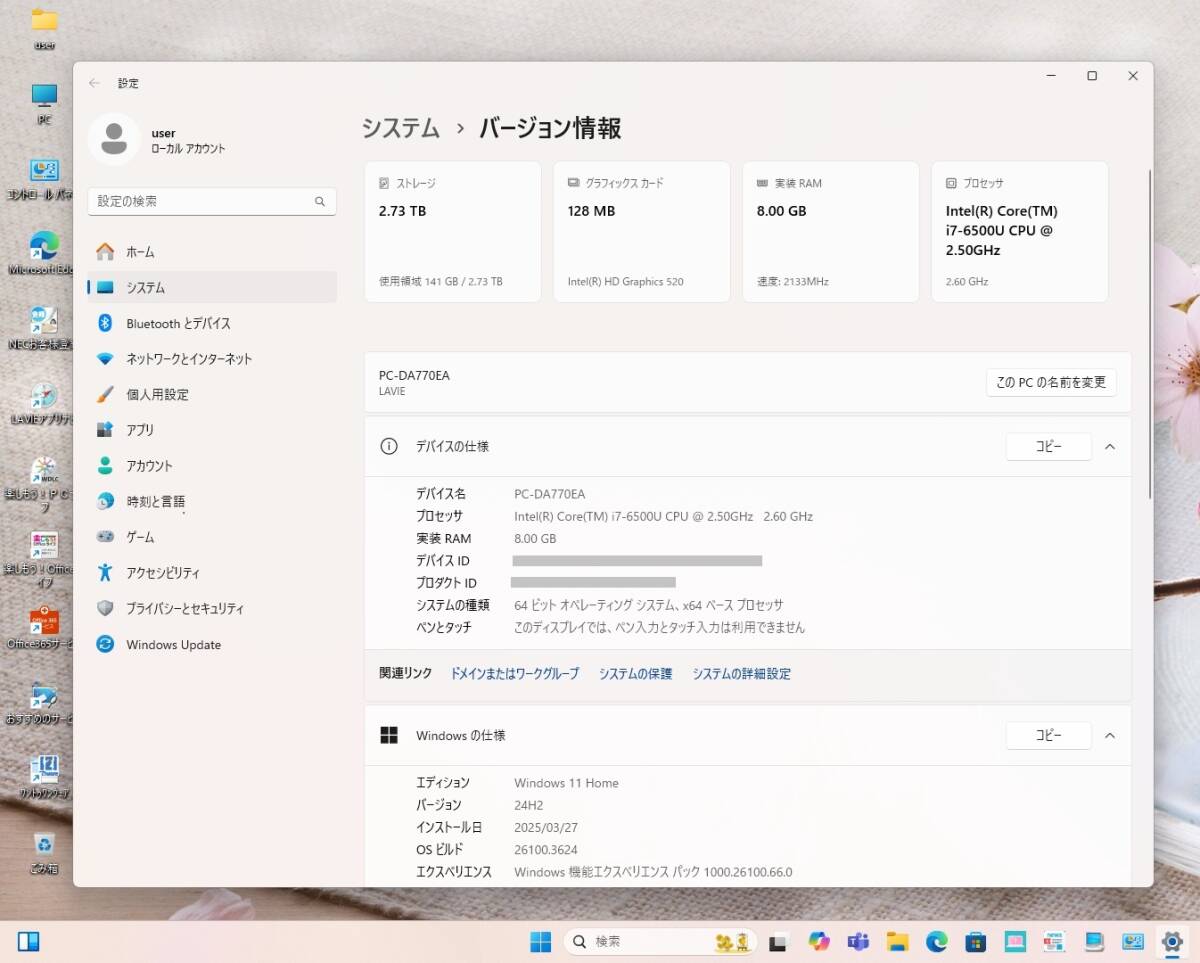Open File Explorer folder on taskbar

click(x=897, y=941)
